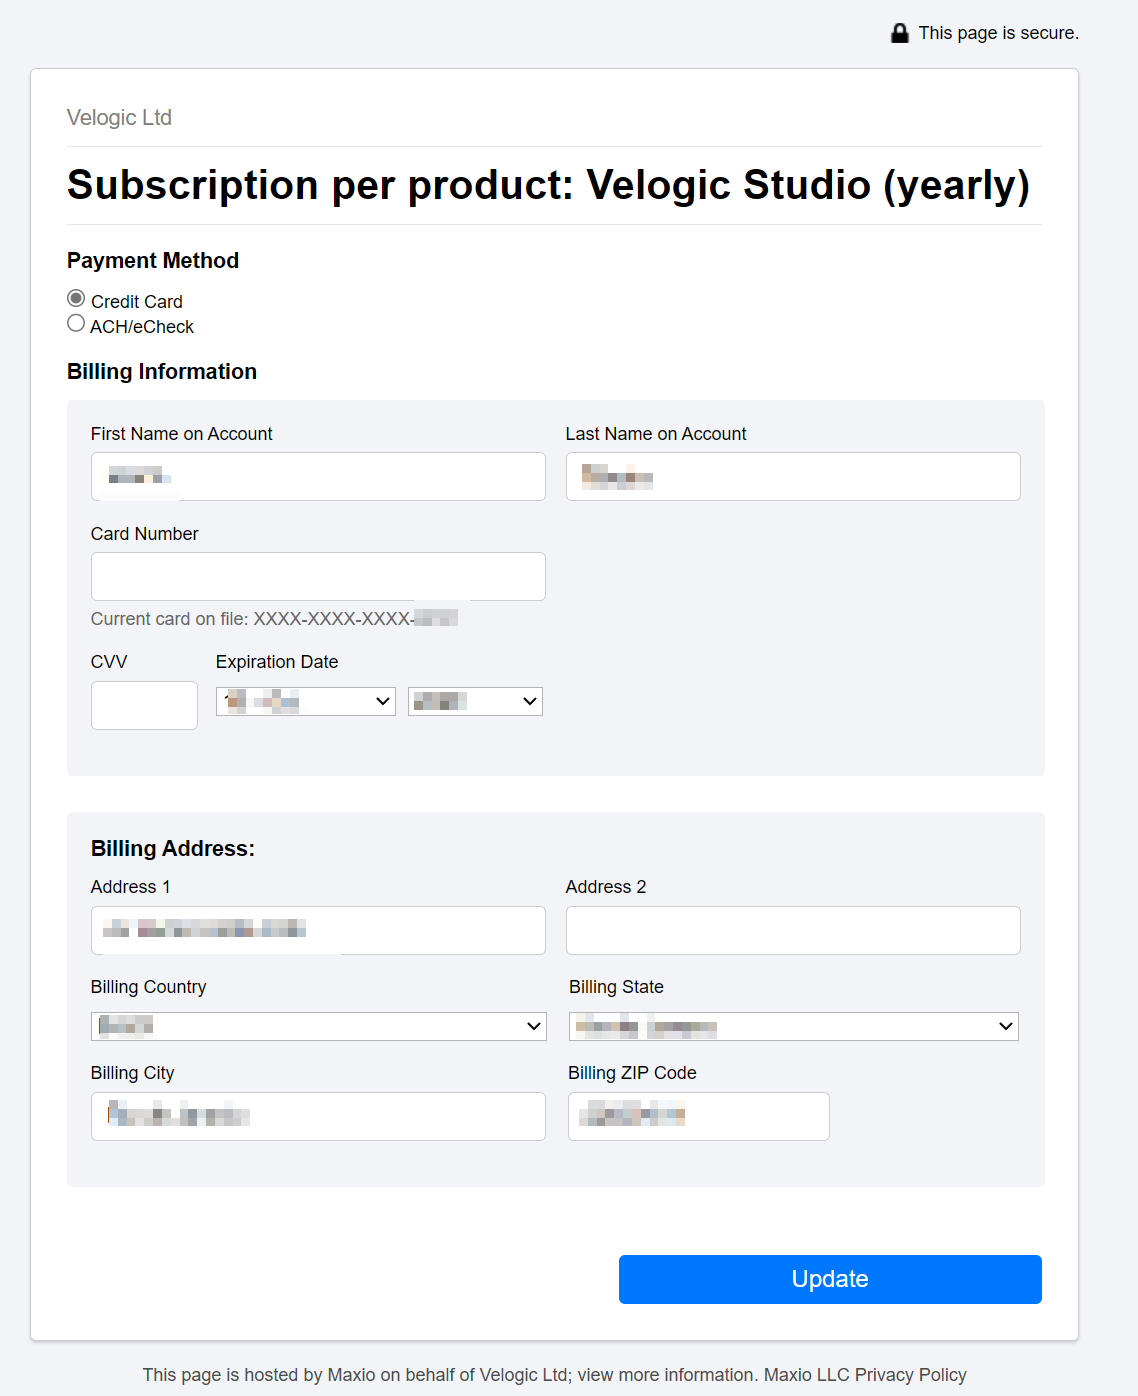Click the secure page lock icon
Image resolution: width=1138 pixels, height=1396 pixels.
900,33
